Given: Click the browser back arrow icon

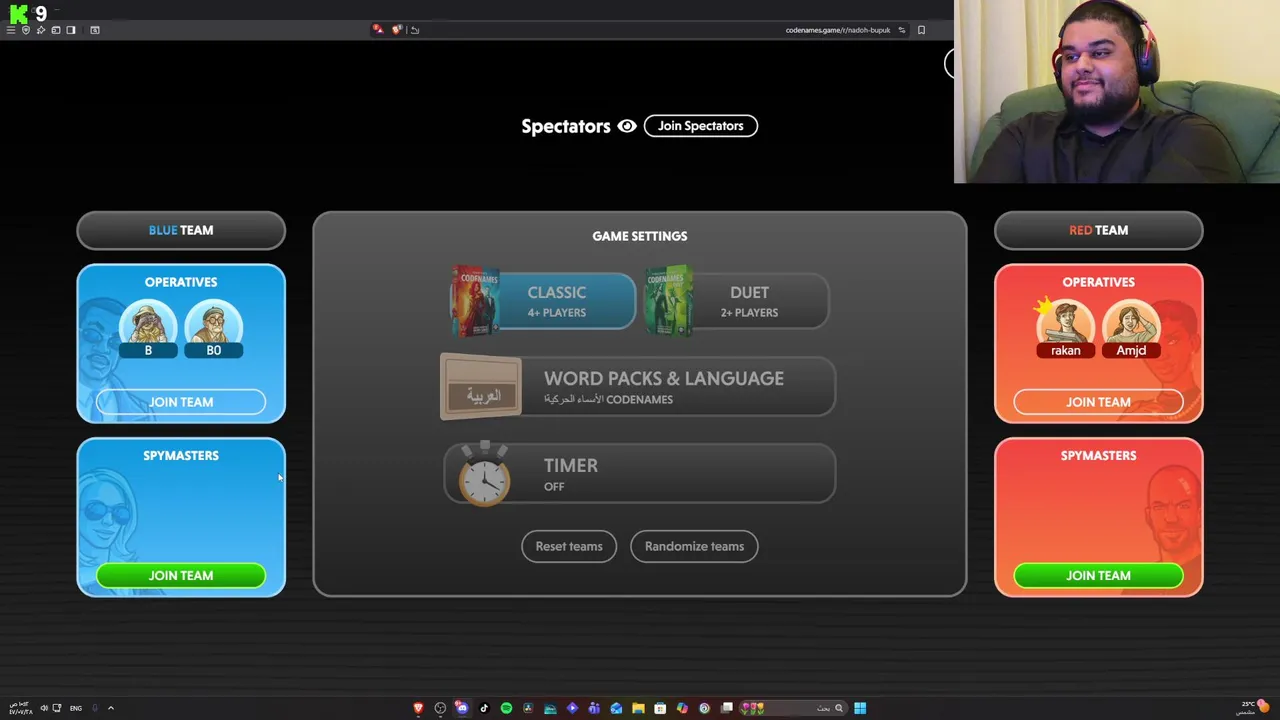Looking at the screenshot, I should (415, 30).
